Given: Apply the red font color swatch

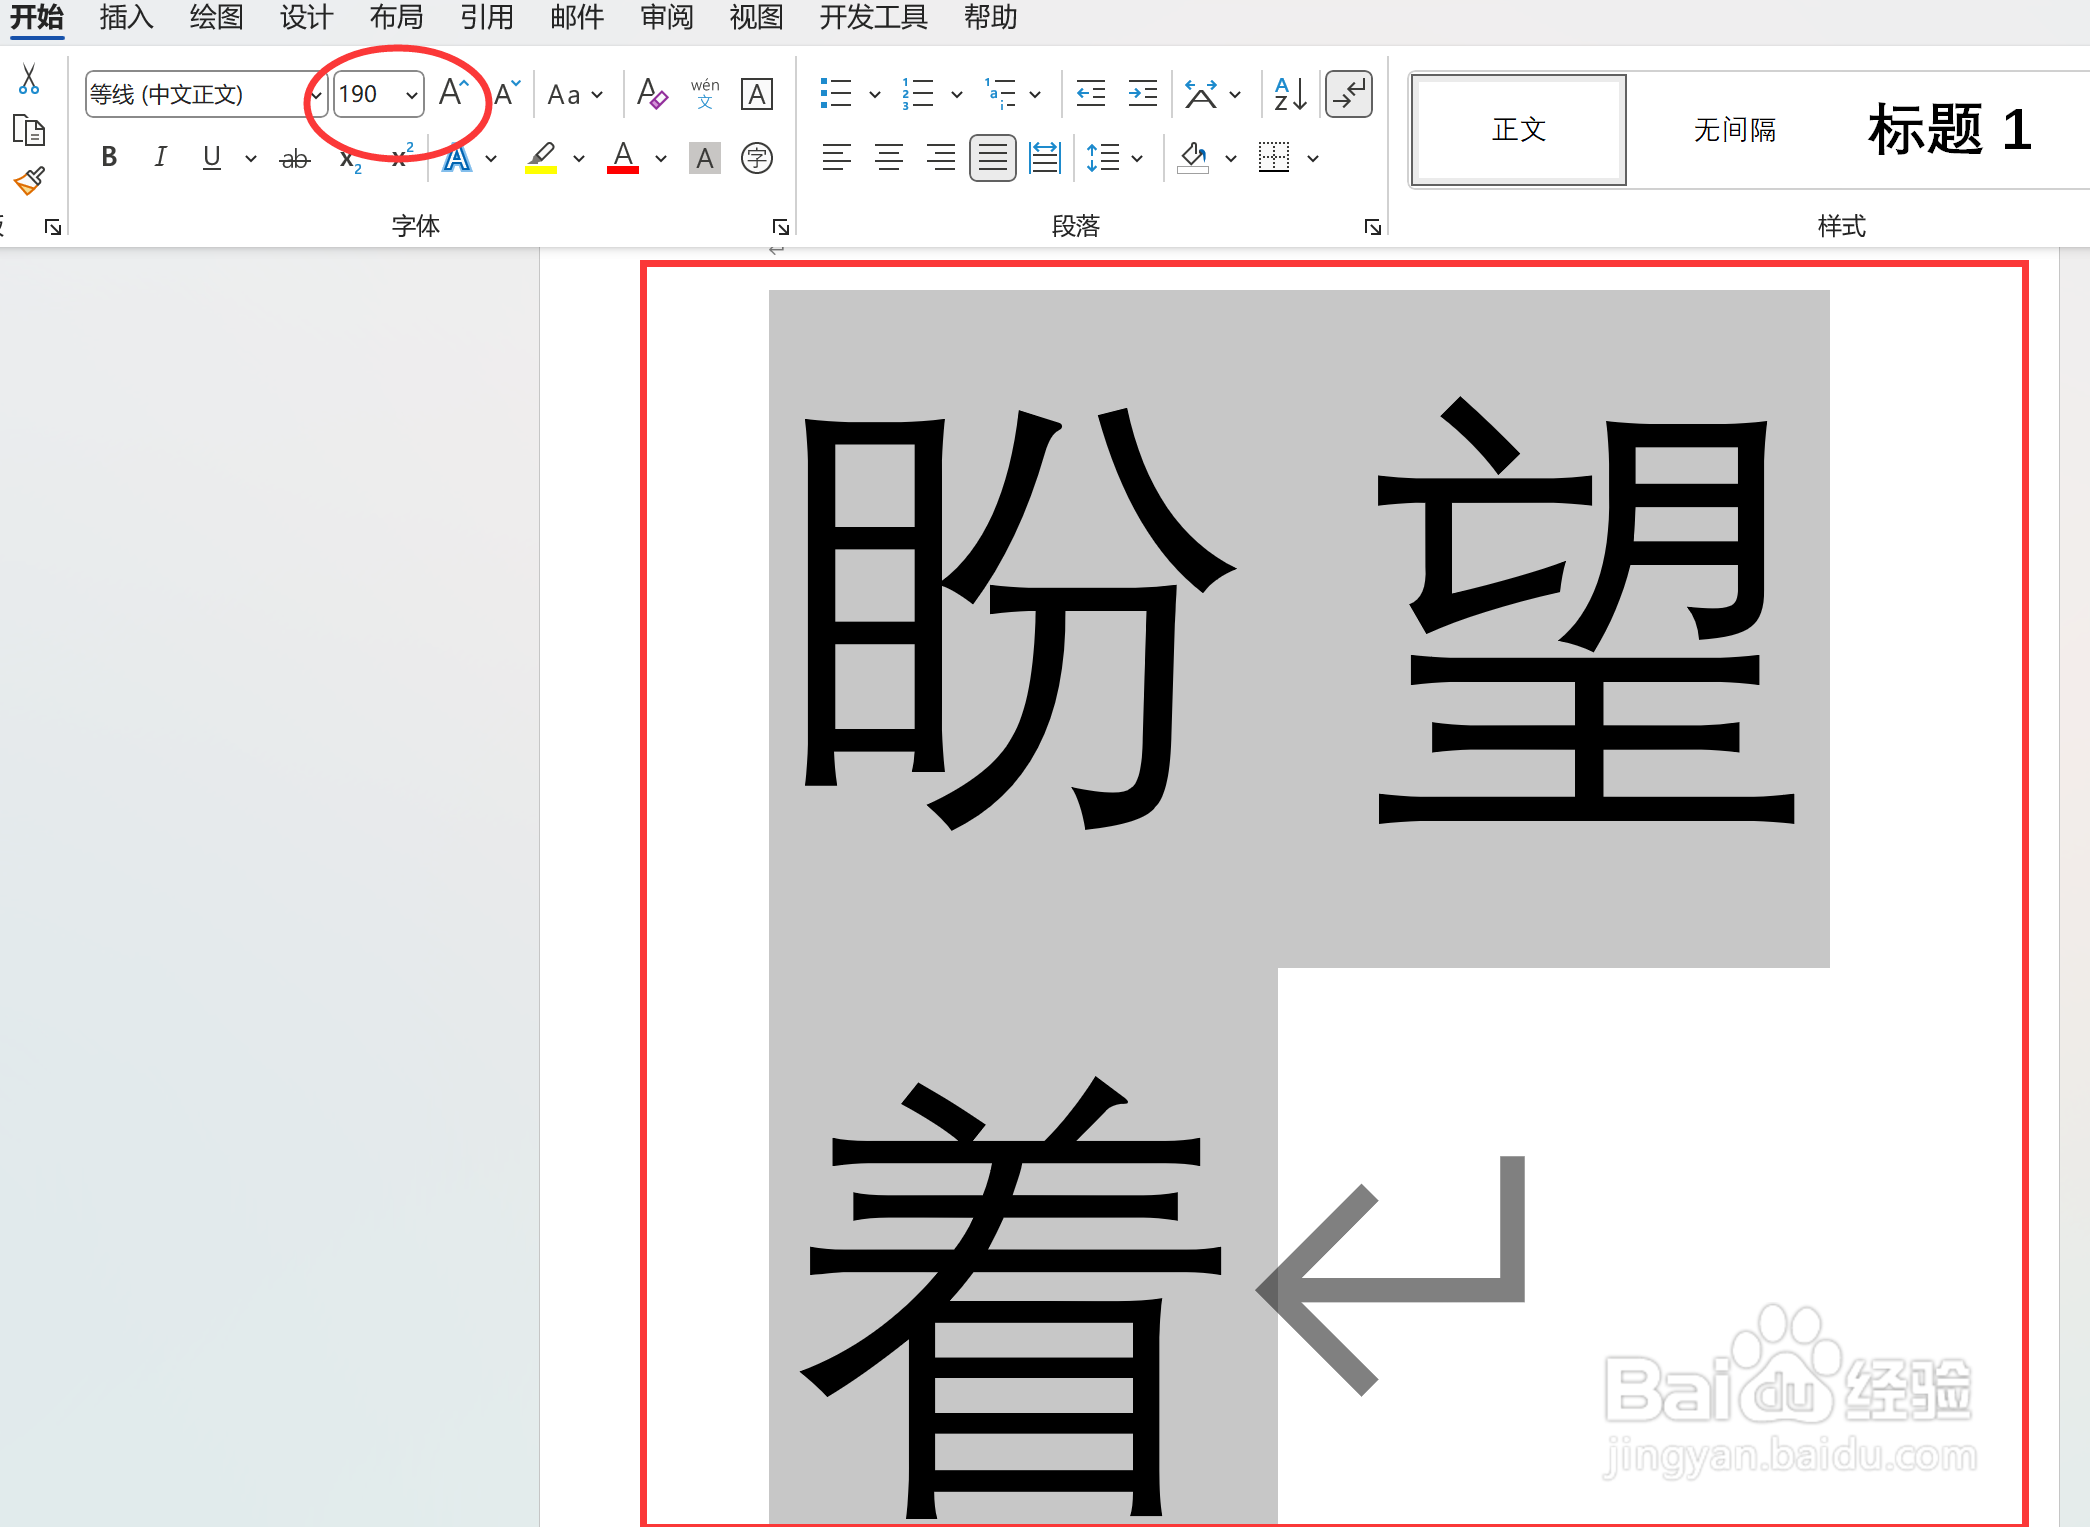Looking at the screenshot, I should (623, 158).
